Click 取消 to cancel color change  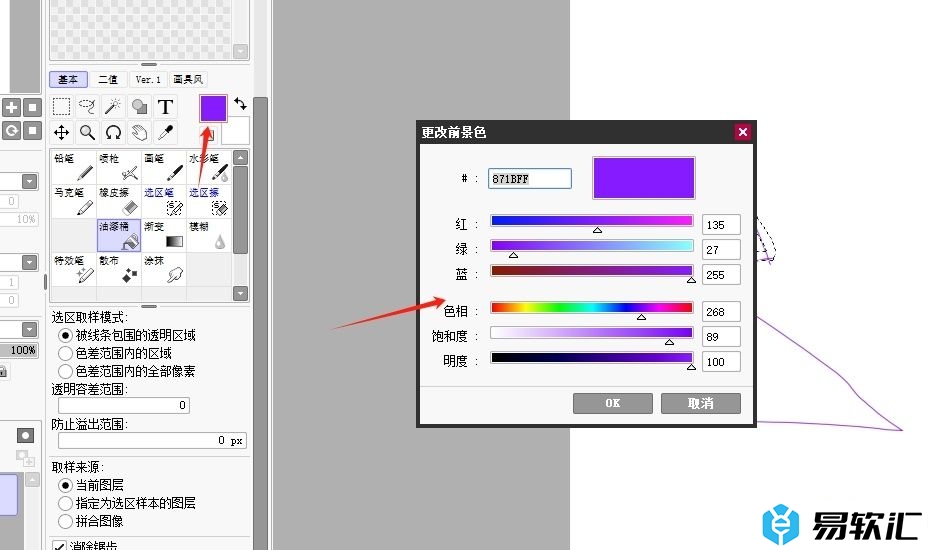click(701, 403)
